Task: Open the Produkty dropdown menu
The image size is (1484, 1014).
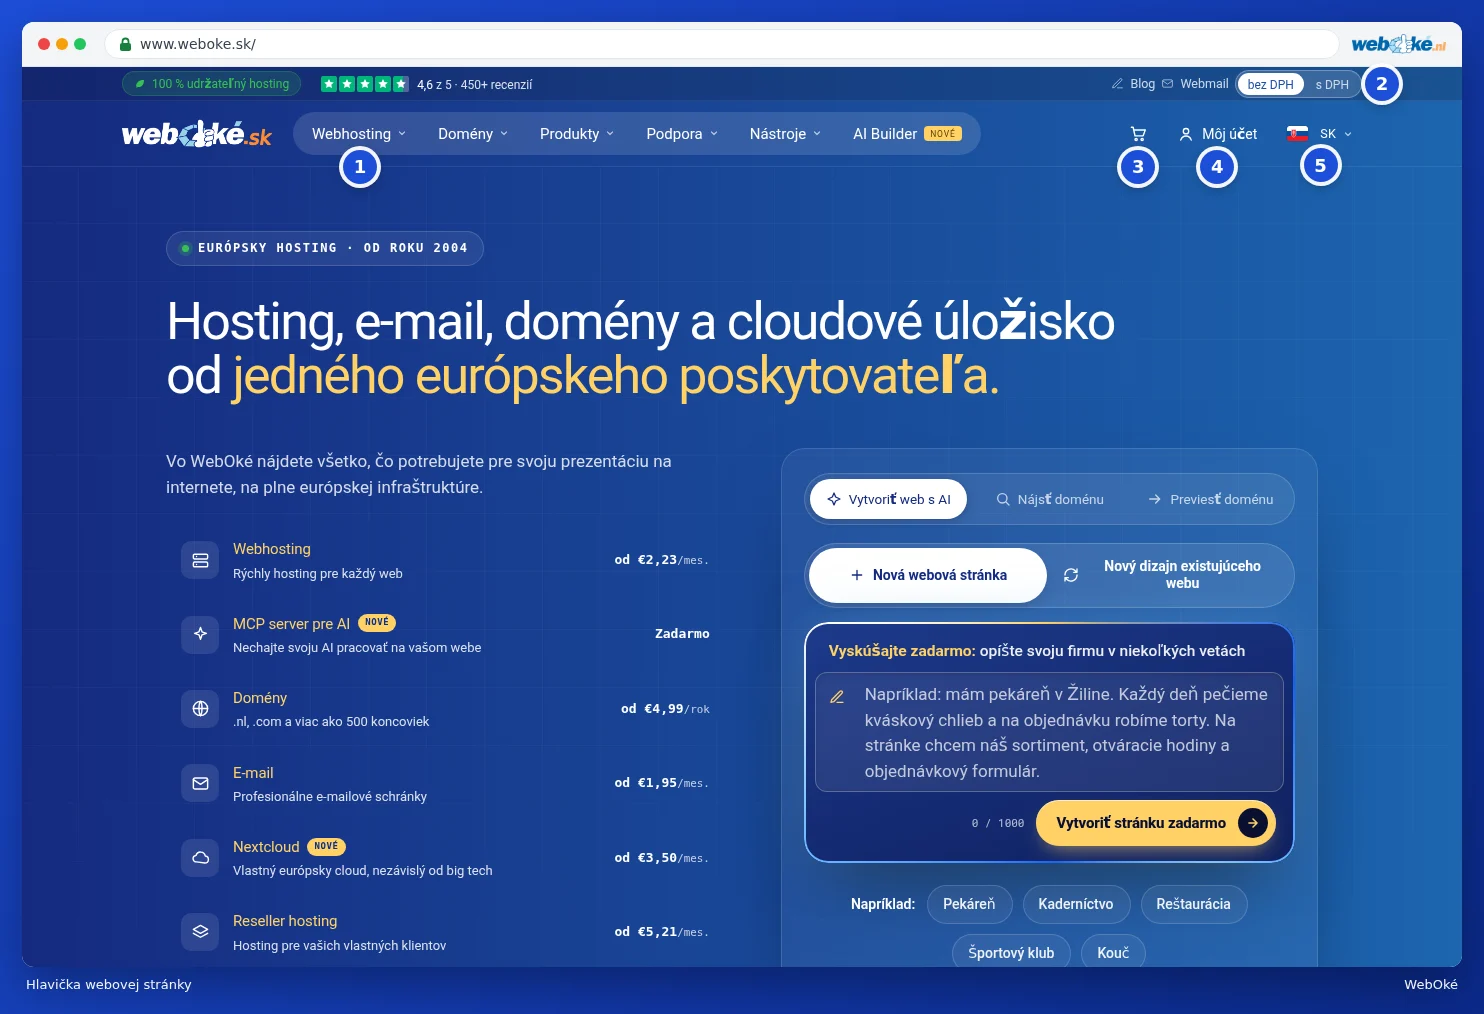Action: [577, 134]
